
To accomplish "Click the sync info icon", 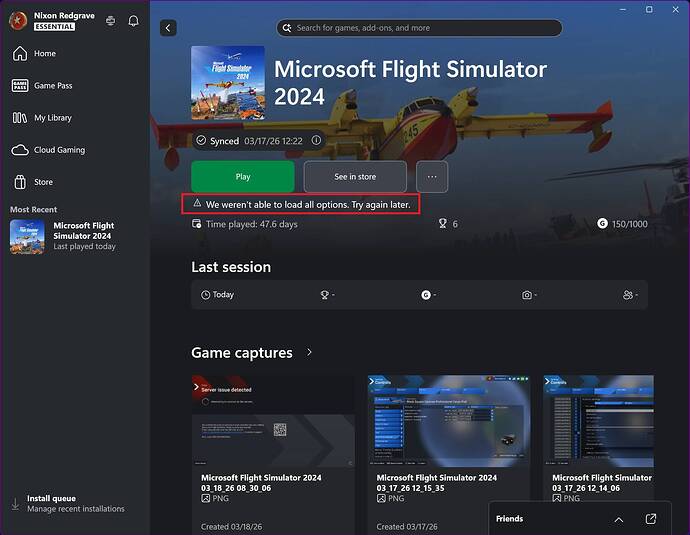I will (x=316, y=140).
